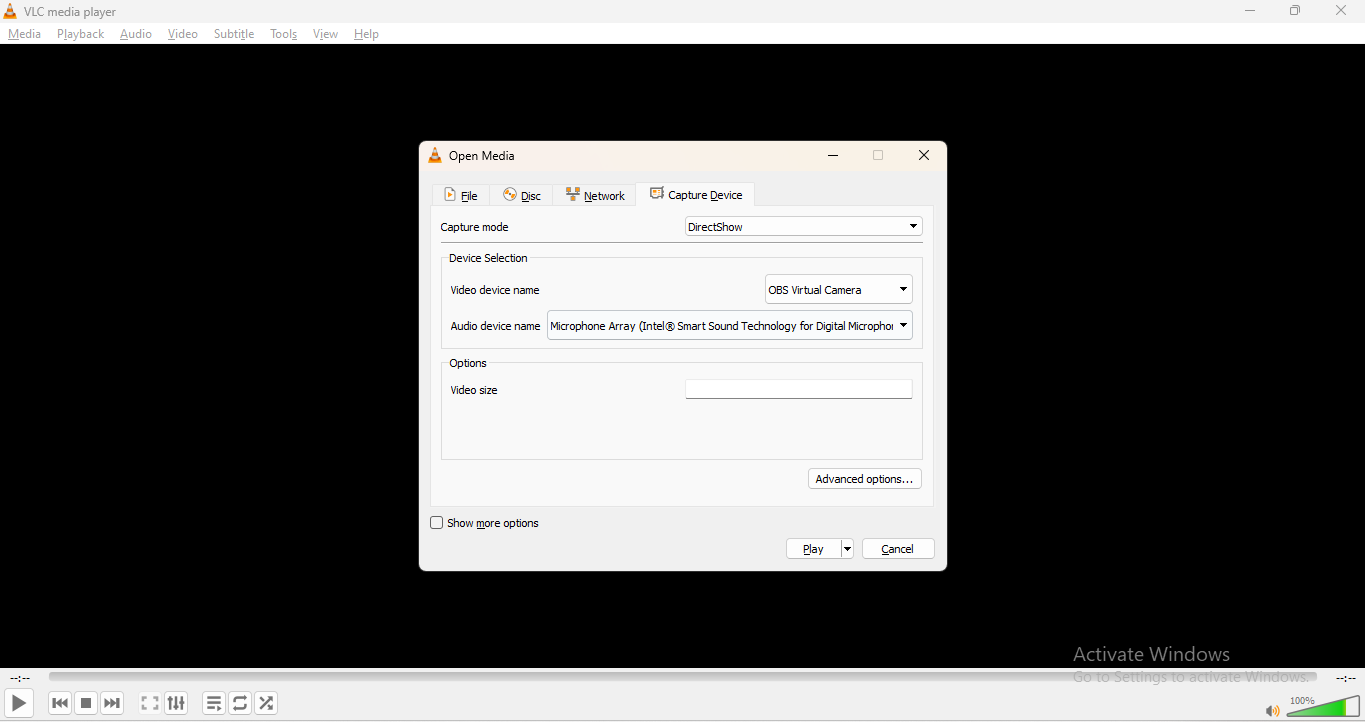This screenshot has height=722, width=1365.
Task: Open the Subtitle menu
Action: pyautogui.click(x=234, y=34)
